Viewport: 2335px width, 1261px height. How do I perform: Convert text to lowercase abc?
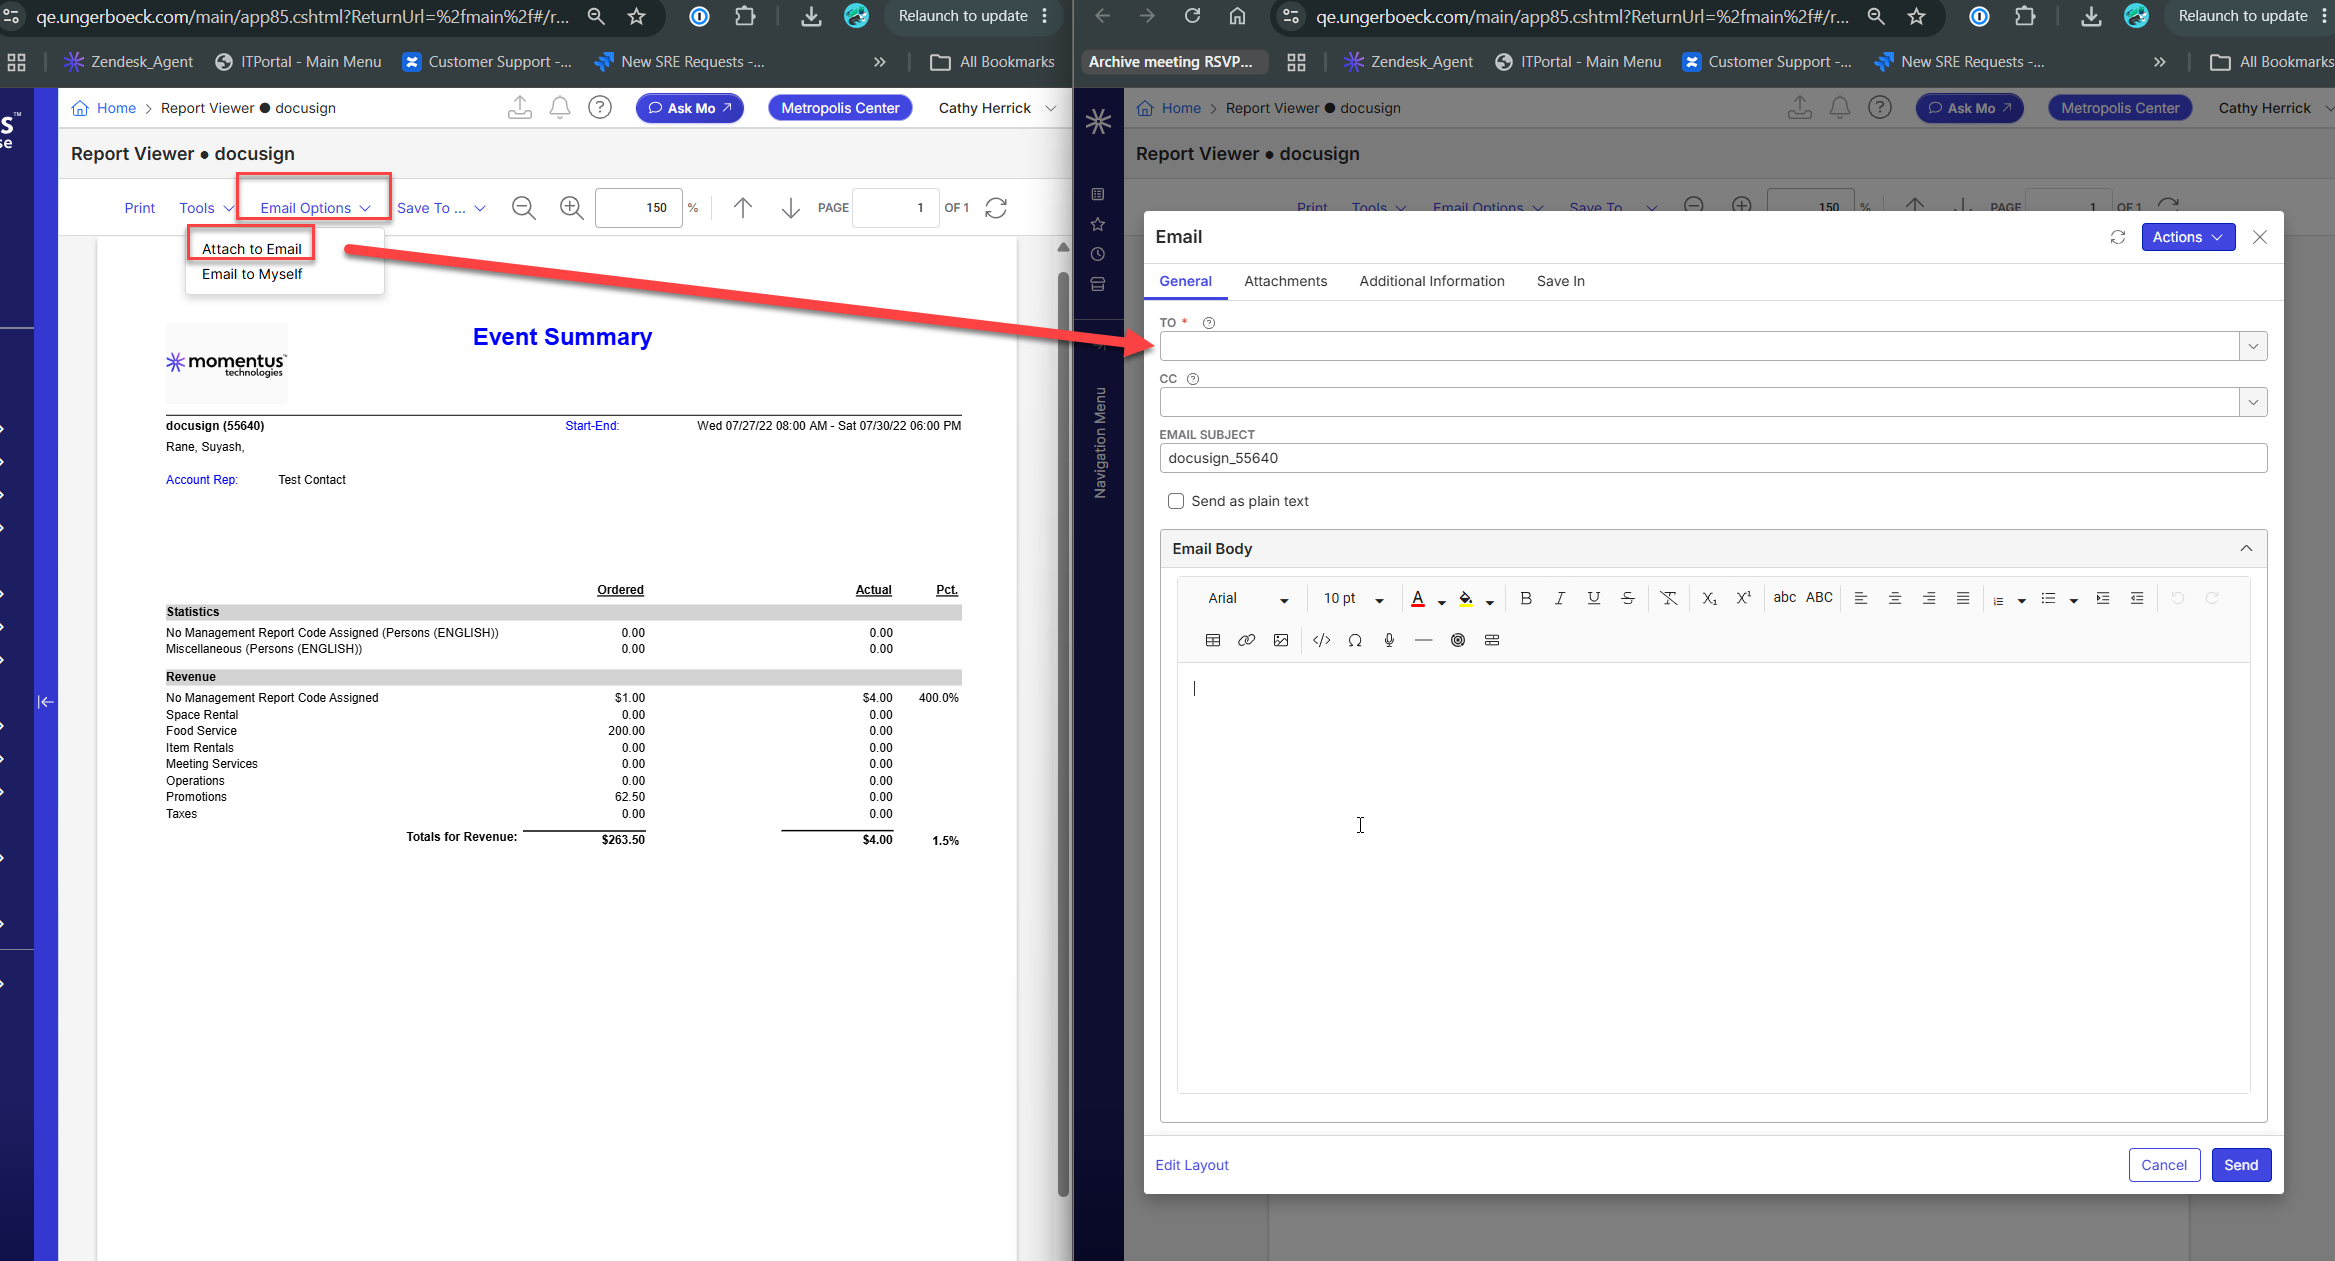tap(1785, 598)
